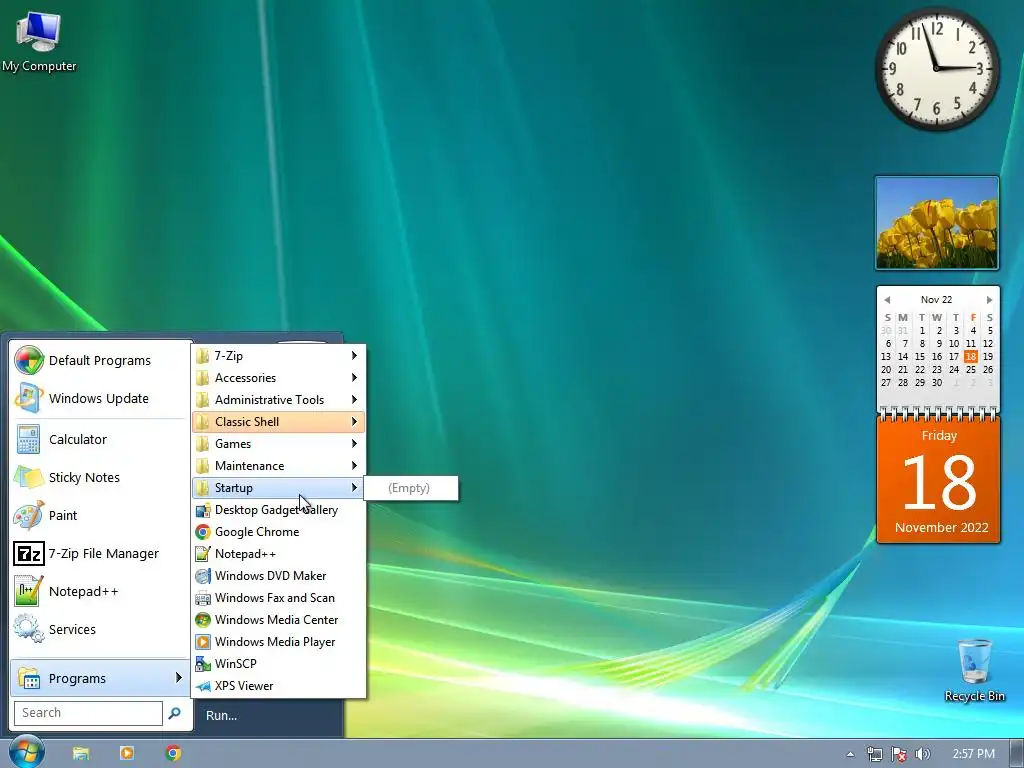
Task: Open Media Player taskbar icon
Action: (127, 753)
